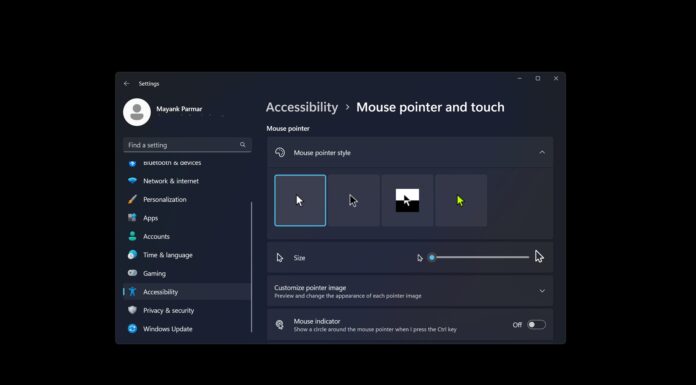Toggle the Mouse indicator switch

(x=536, y=325)
